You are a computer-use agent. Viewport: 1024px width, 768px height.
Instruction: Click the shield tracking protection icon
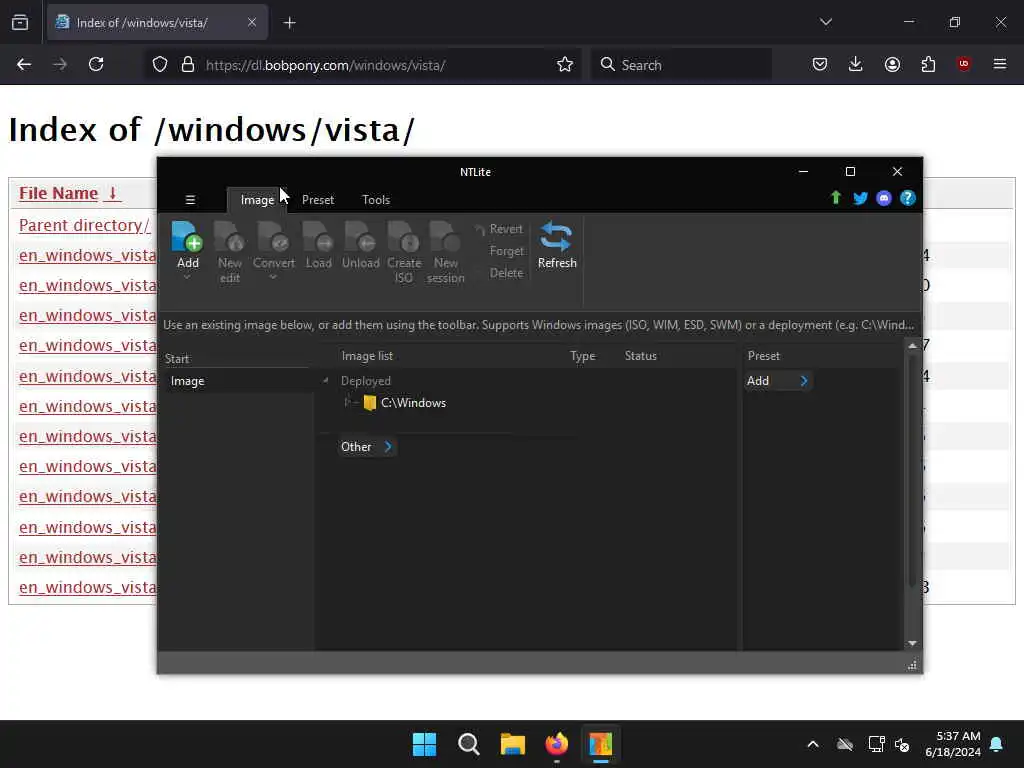pyautogui.click(x=160, y=65)
